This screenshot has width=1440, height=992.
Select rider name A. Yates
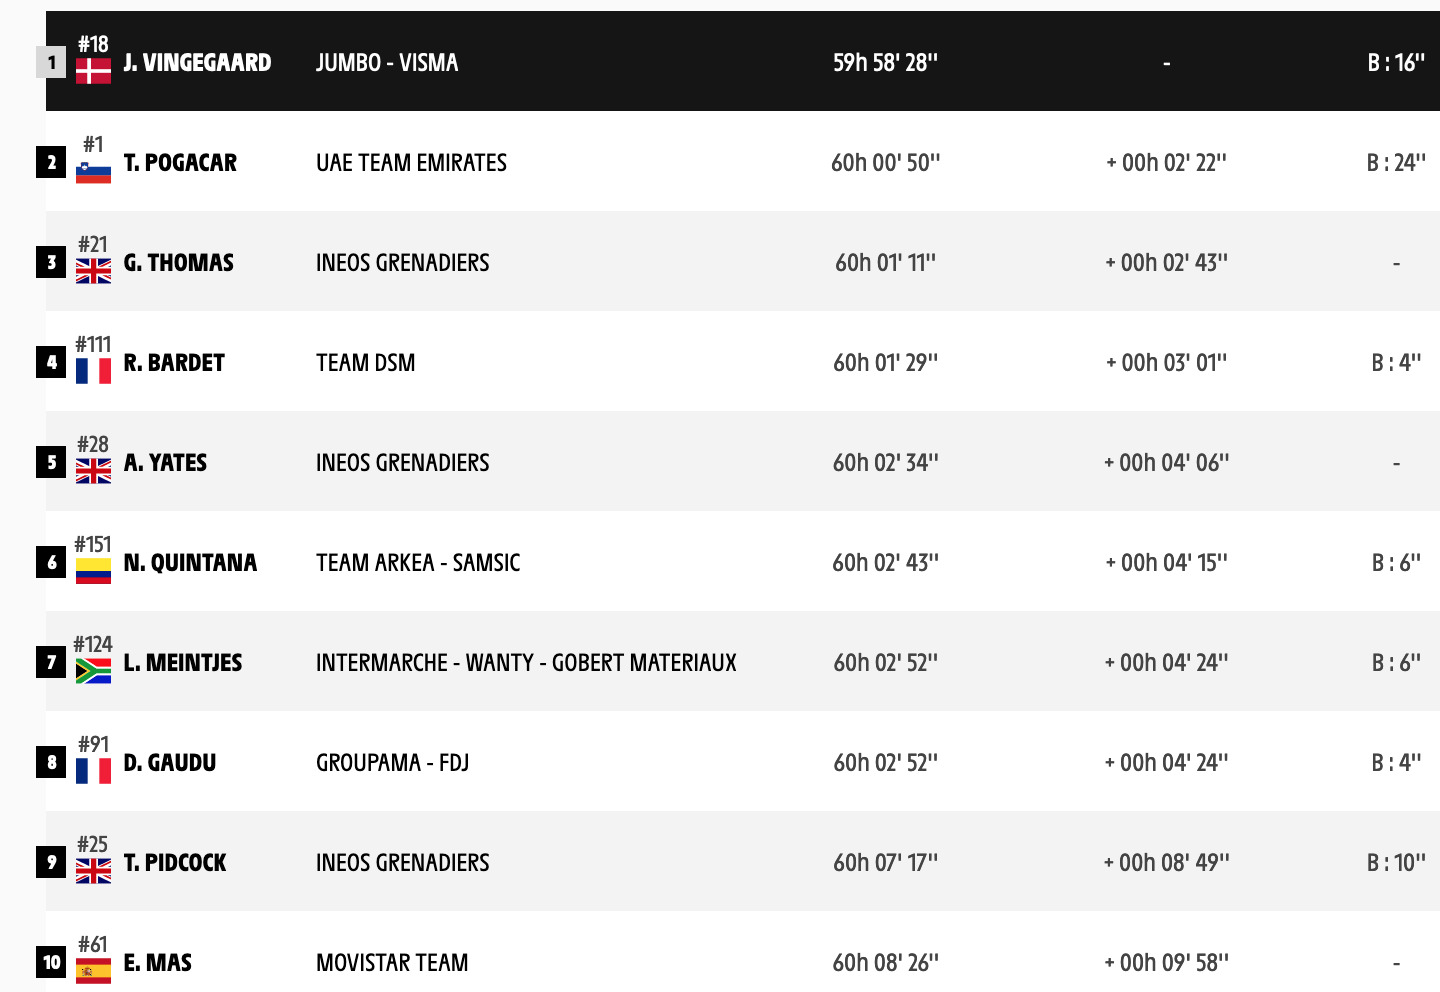(165, 463)
